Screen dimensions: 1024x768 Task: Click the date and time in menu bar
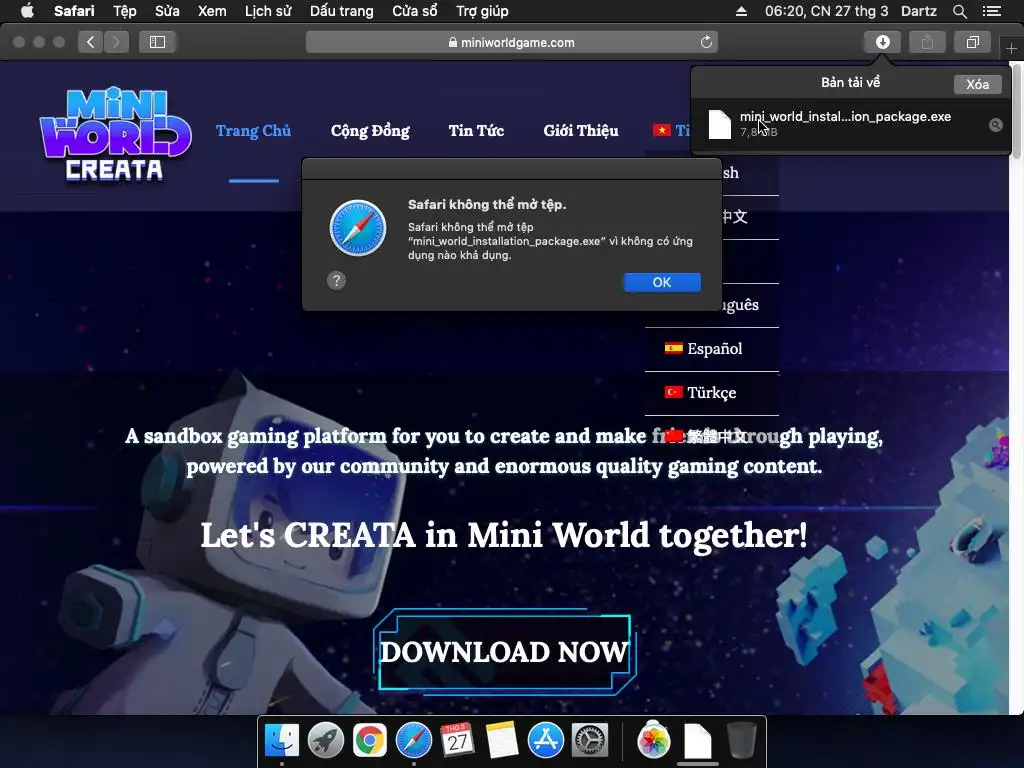(x=826, y=11)
